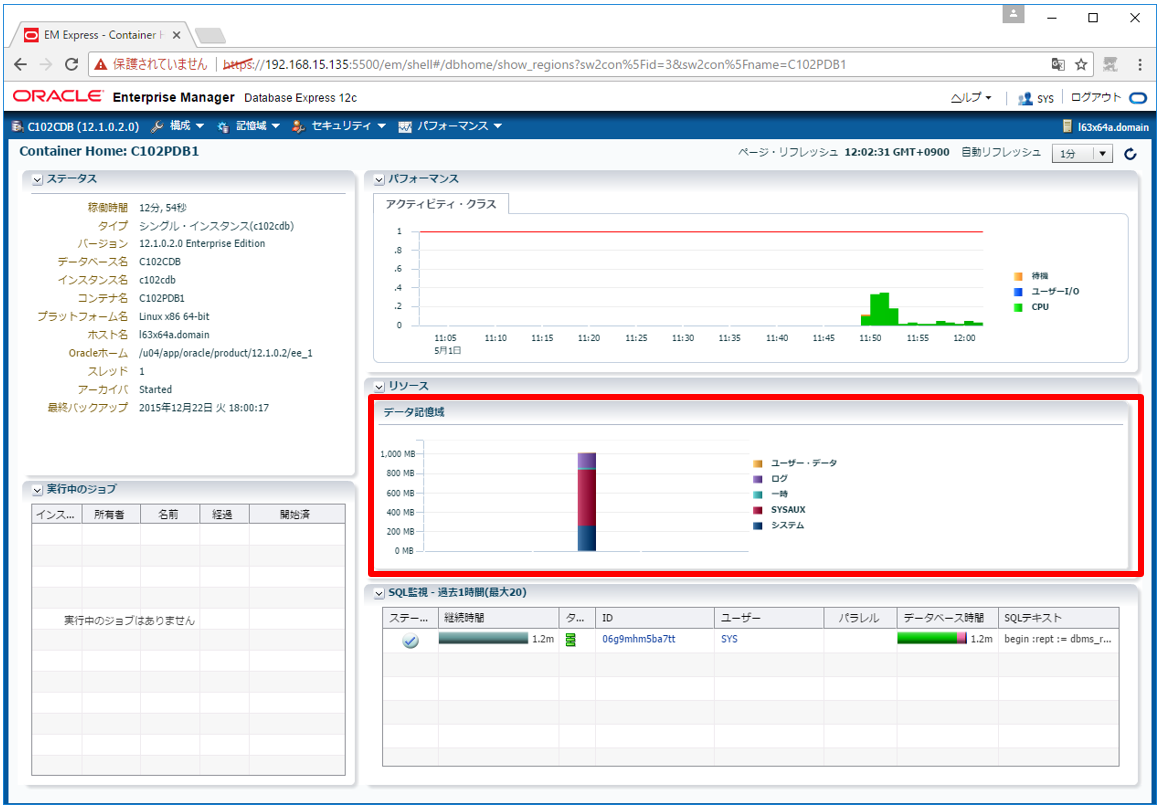The image size is (1160, 811).
Task: Click the ユーザー・データ legend swatch
Action: tap(758, 463)
